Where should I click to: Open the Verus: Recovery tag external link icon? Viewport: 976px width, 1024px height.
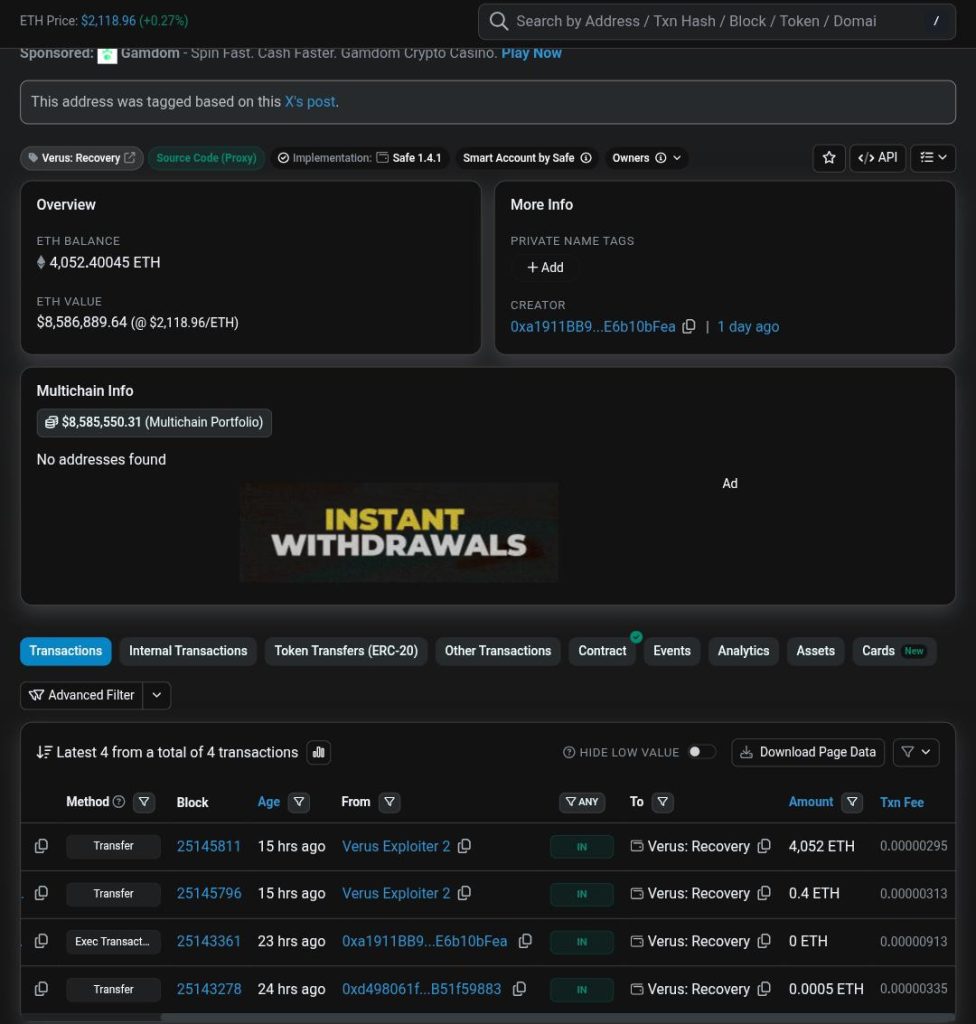pos(130,157)
